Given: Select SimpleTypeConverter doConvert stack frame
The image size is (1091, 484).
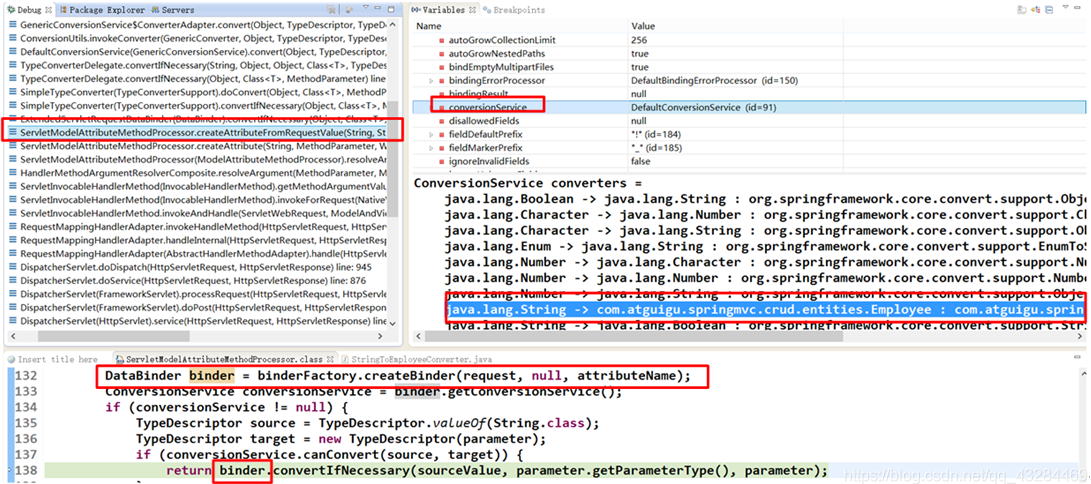Looking at the screenshot, I should click(x=198, y=92).
